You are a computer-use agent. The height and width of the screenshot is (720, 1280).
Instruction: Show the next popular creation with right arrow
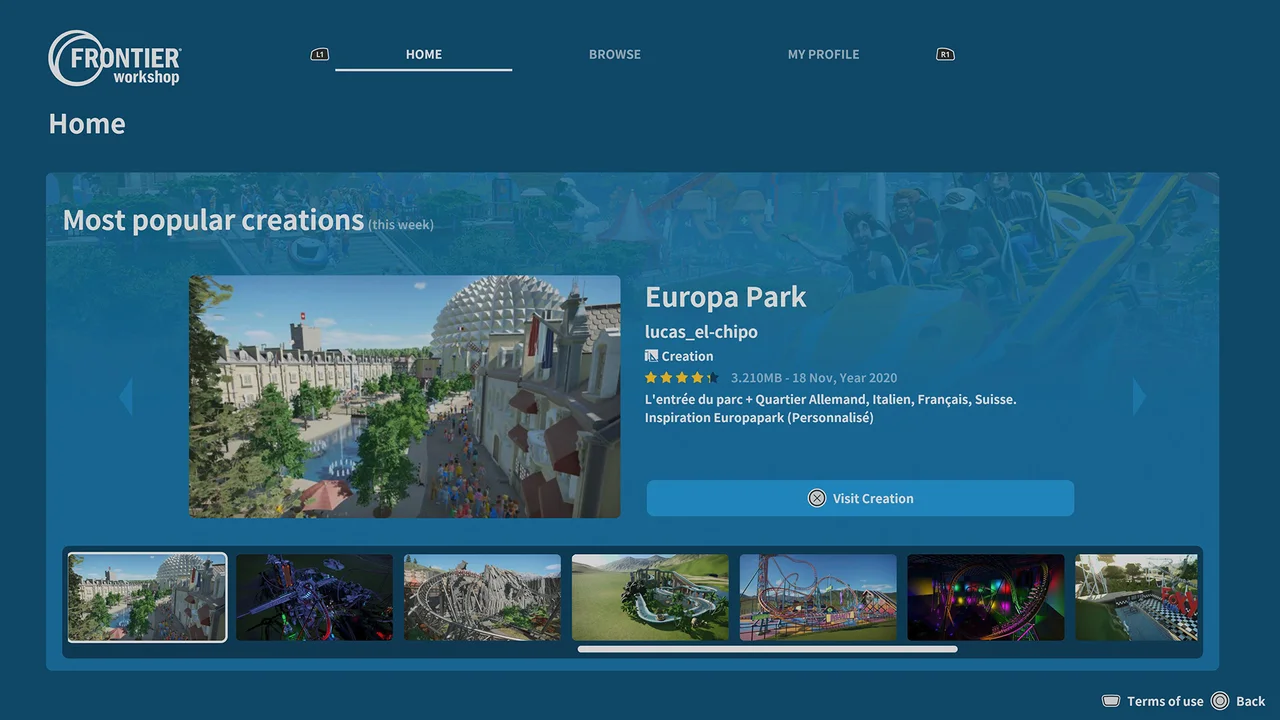pos(1139,396)
